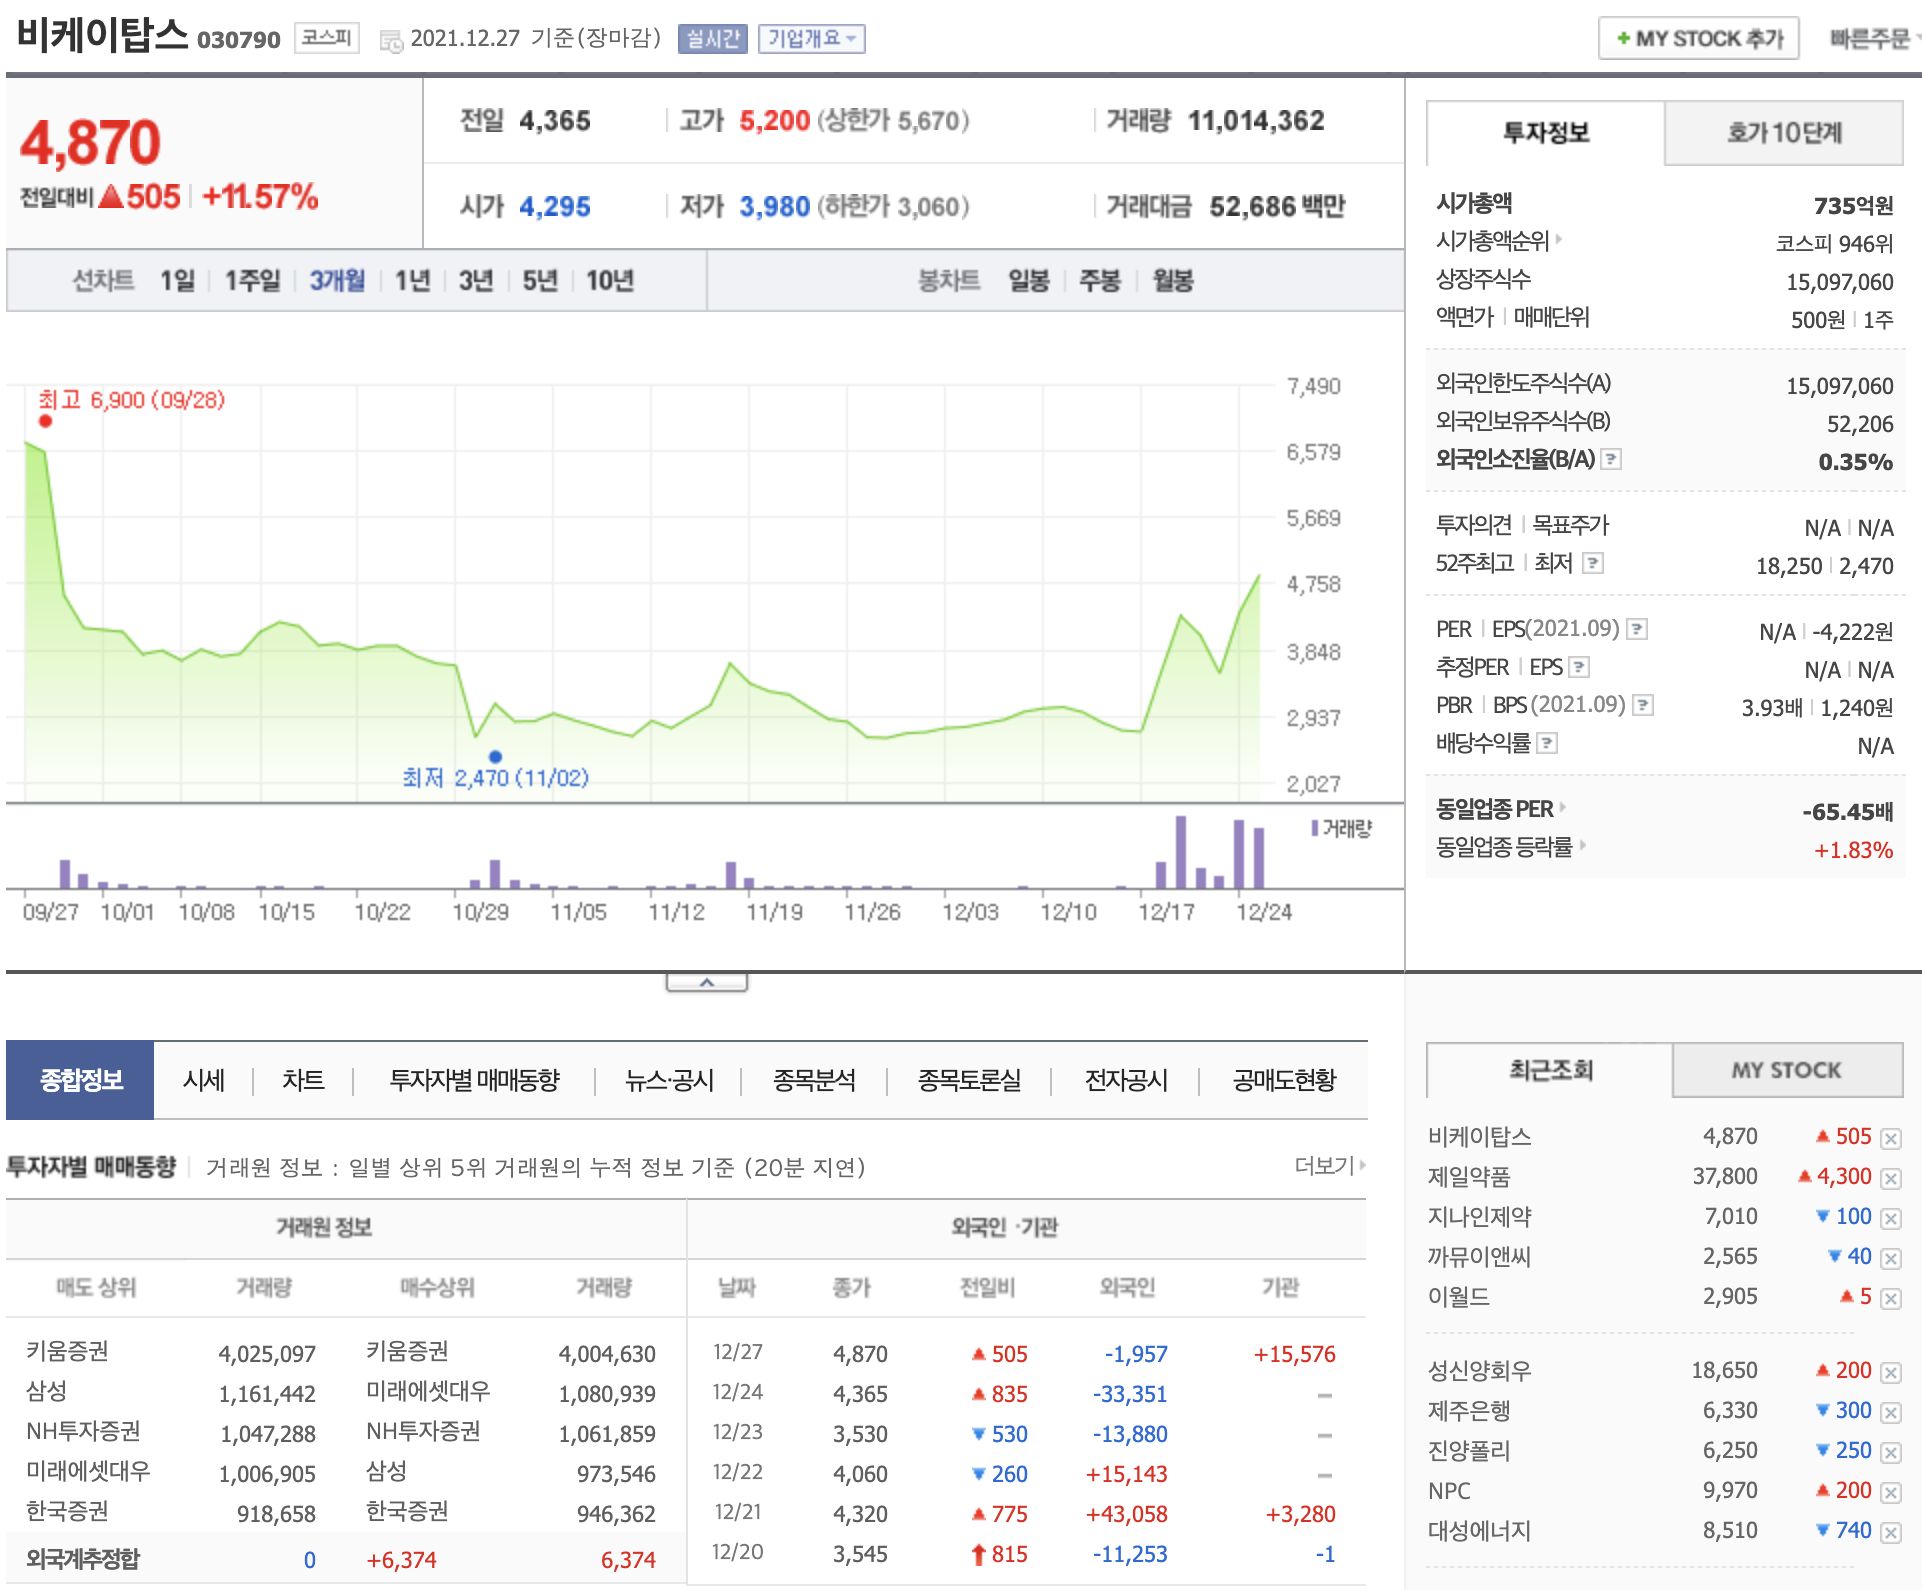
Task: Remove 제일약품 from recent list
Action: 1890,1178
